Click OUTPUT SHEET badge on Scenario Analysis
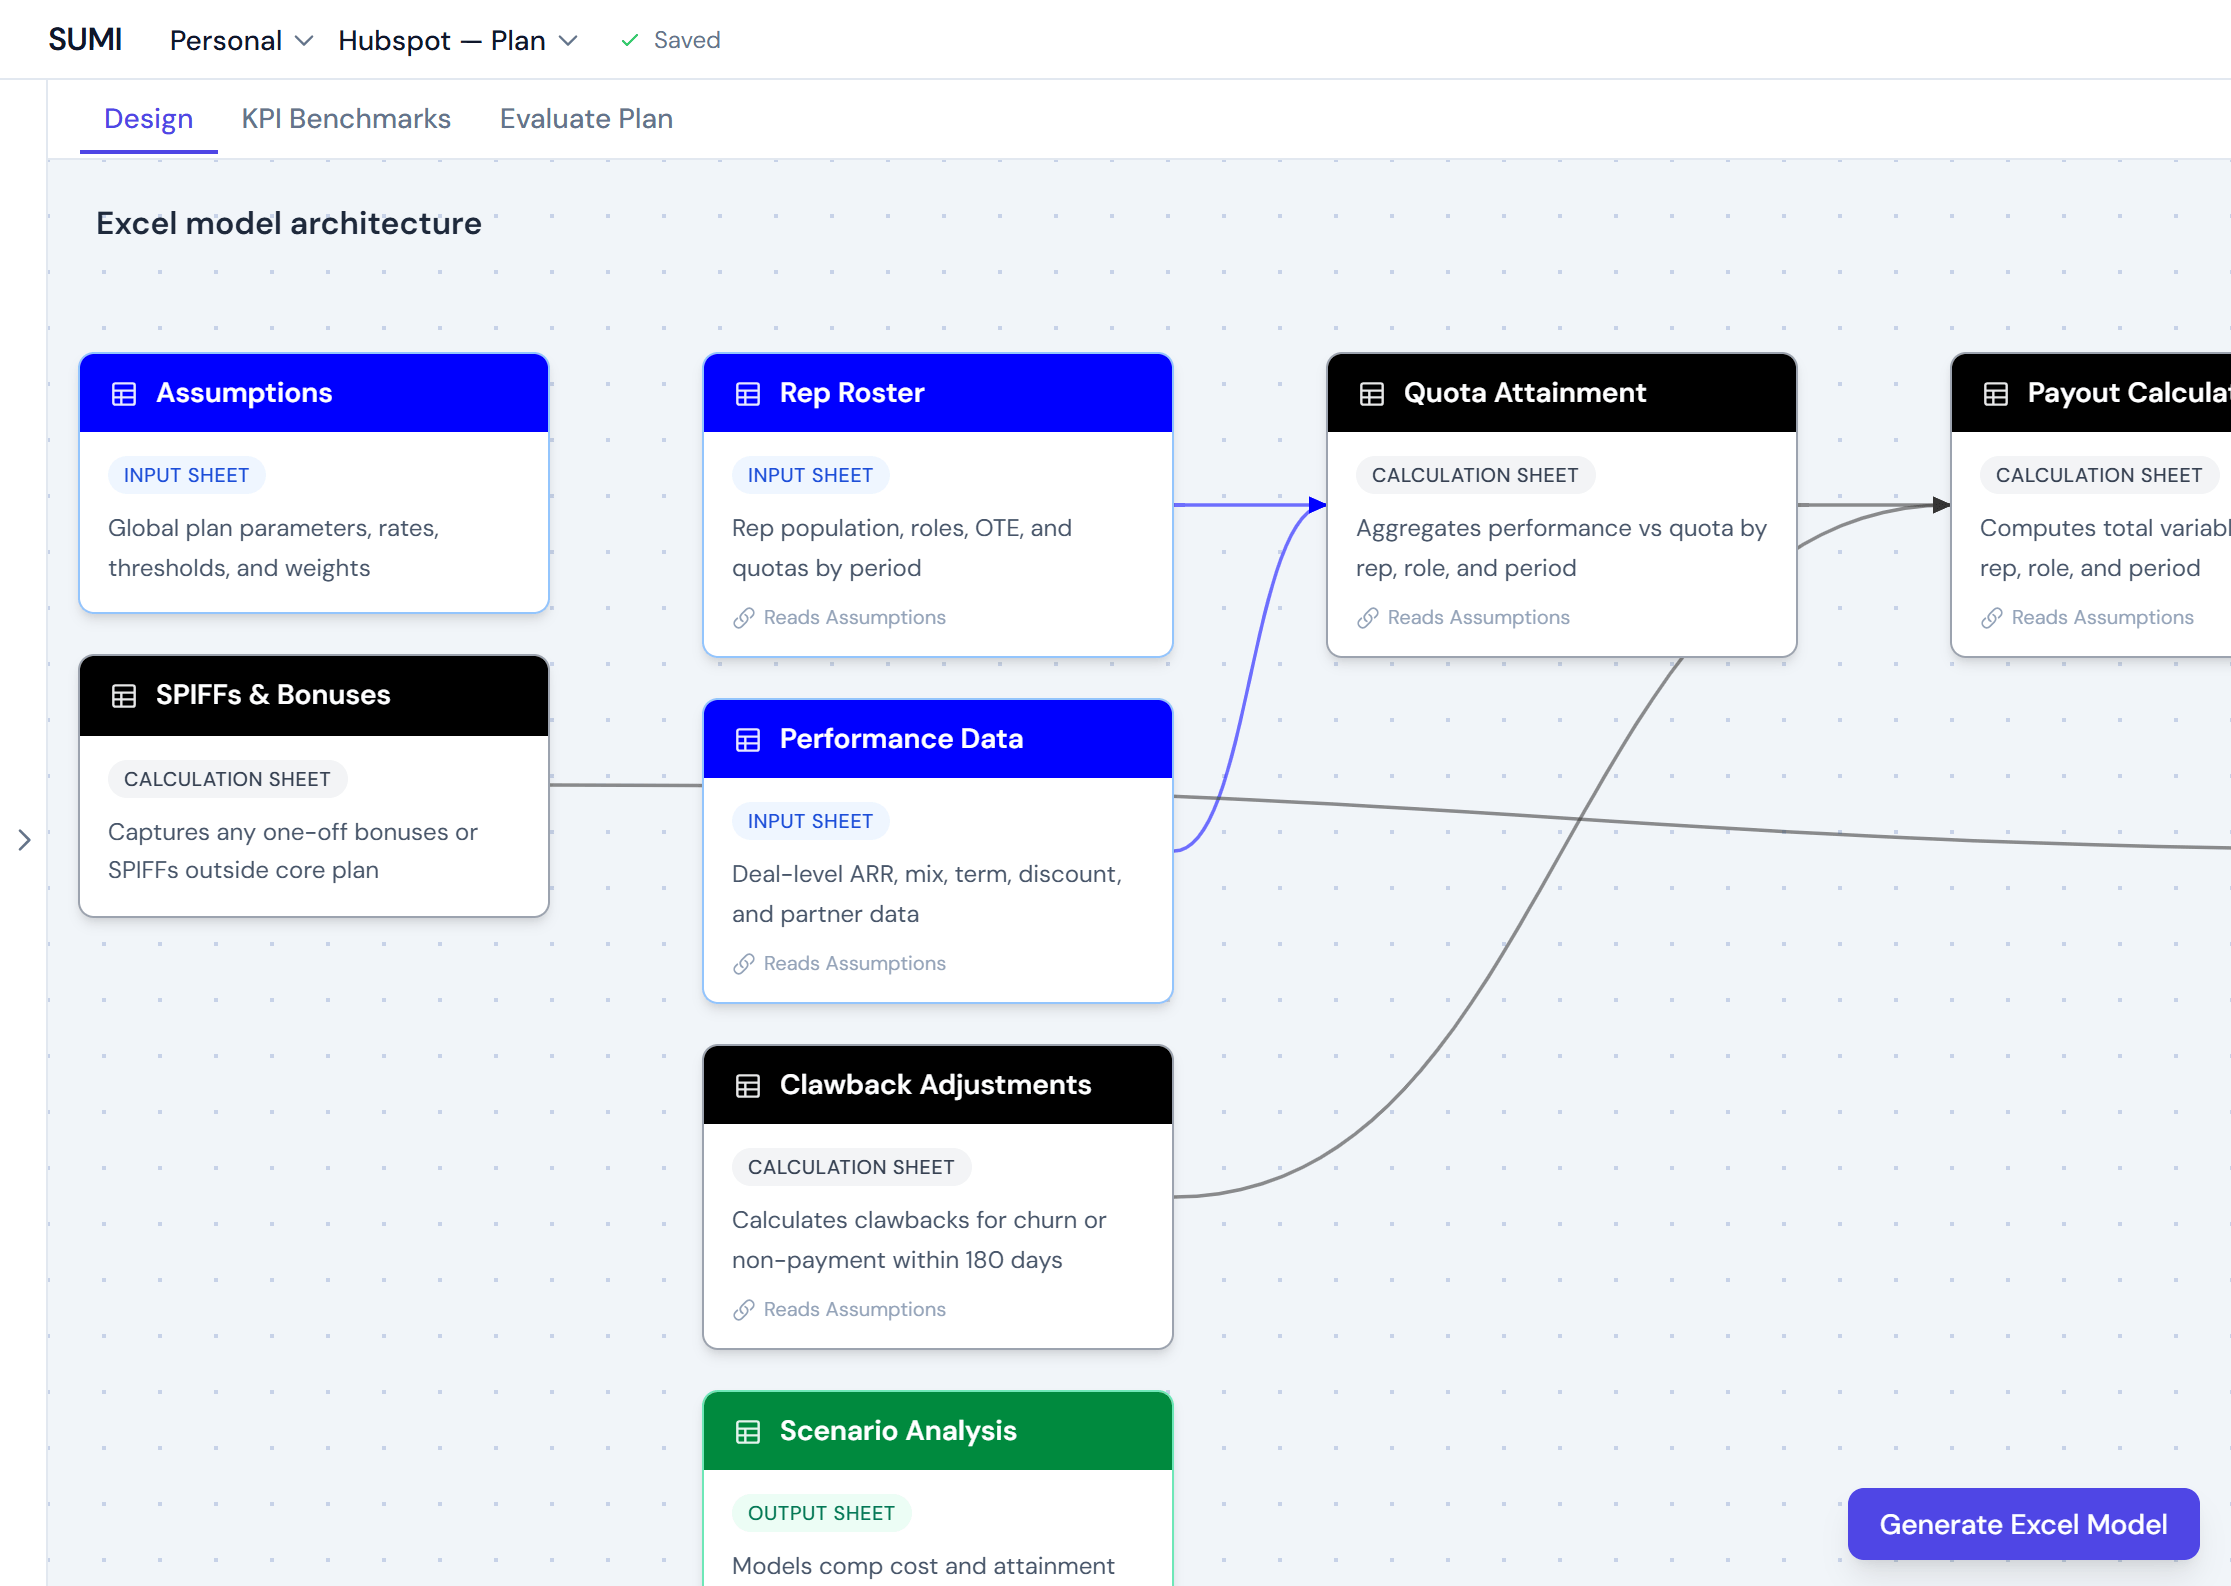This screenshot has height=1586, width=2231. [821, 1513]
